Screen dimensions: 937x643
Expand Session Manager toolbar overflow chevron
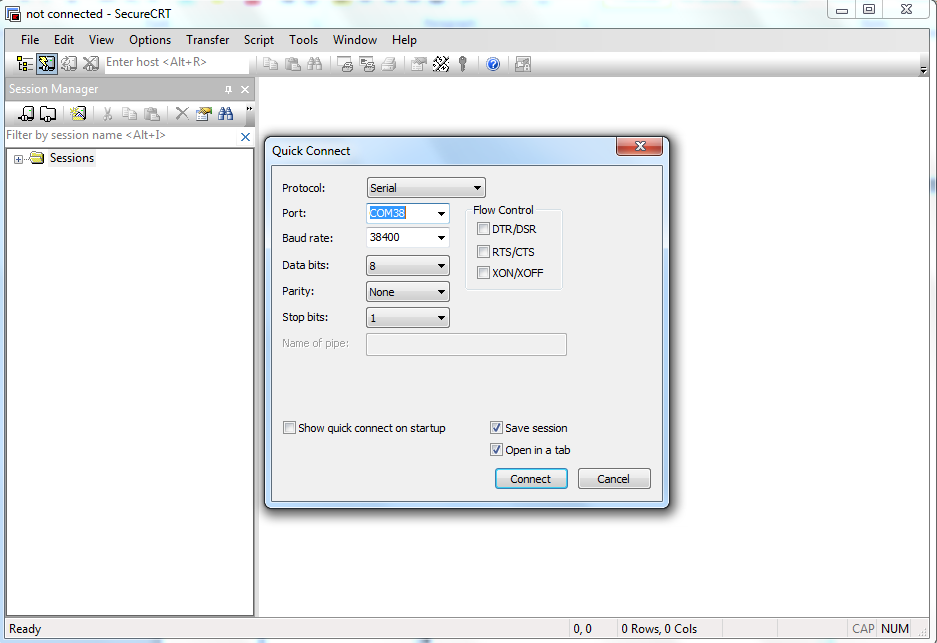pyautogui.click(x=249, y=110)
